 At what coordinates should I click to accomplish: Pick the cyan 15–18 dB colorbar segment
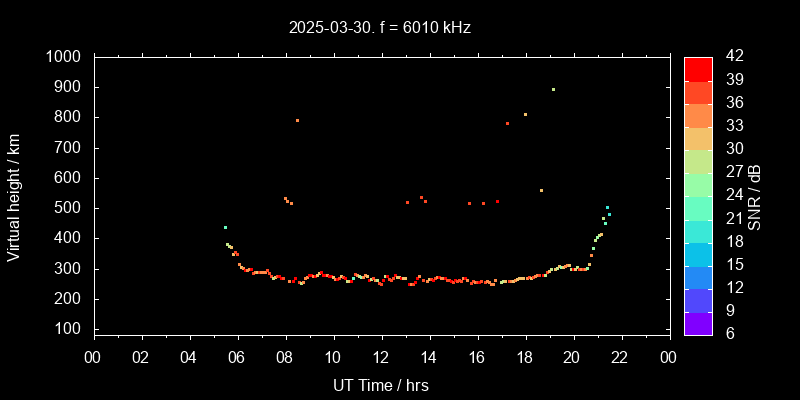pyautogui.click(x=698, y=253)
